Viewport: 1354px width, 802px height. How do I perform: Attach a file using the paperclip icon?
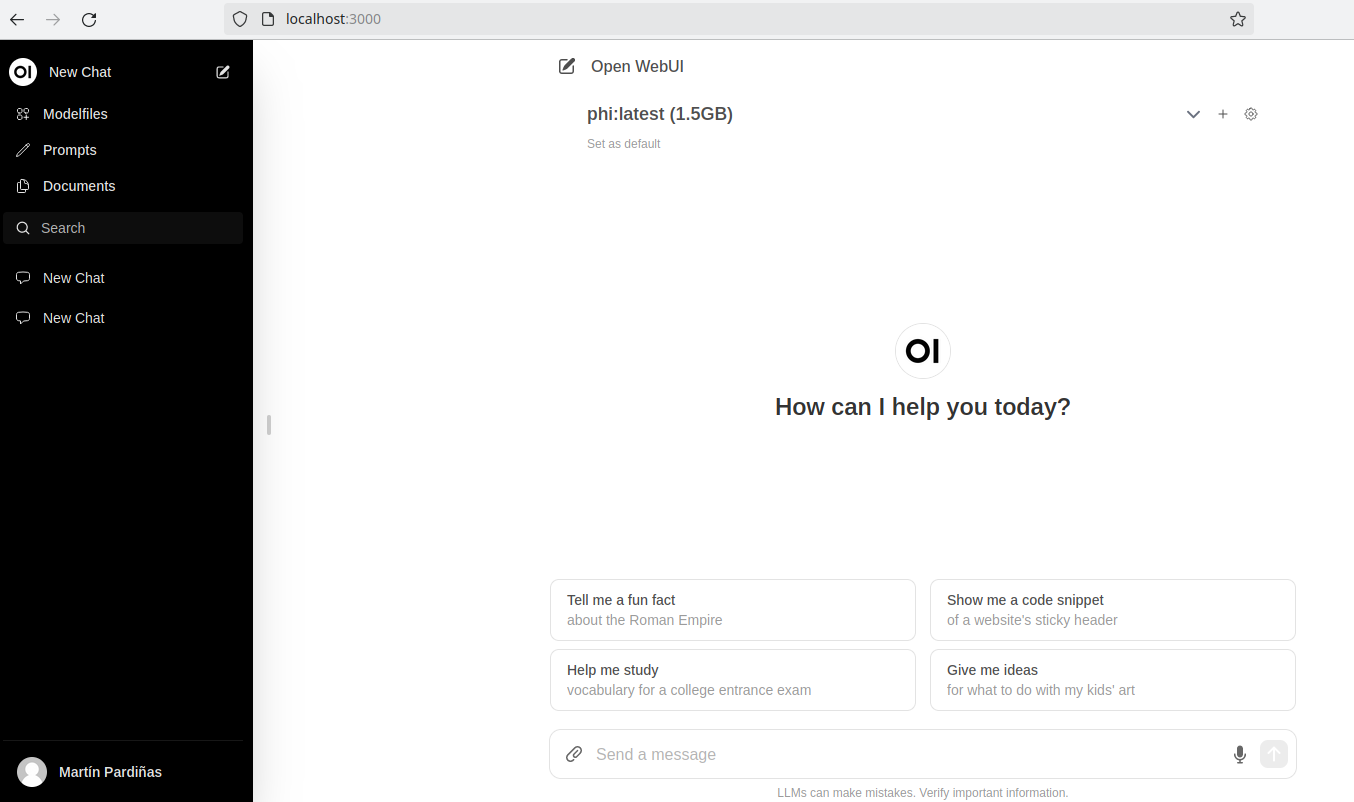coord(574,754)
